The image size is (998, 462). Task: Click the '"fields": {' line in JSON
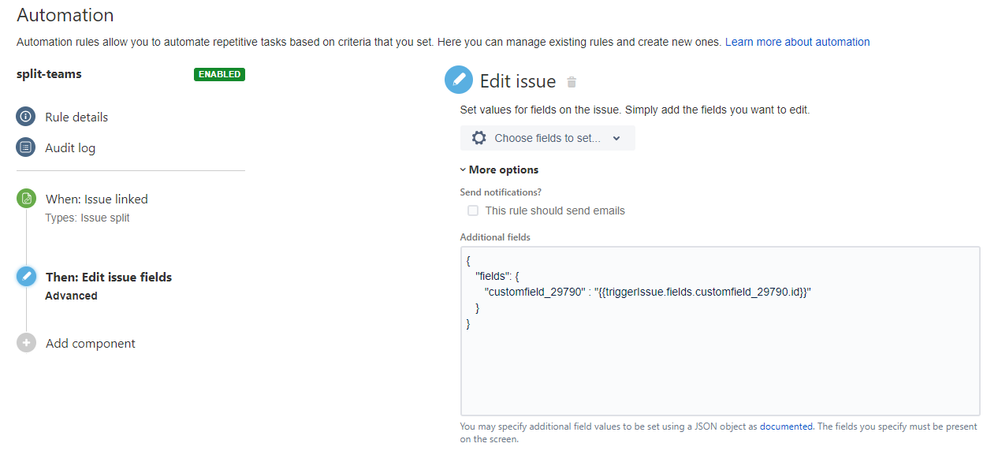click(x=496, y=276)
